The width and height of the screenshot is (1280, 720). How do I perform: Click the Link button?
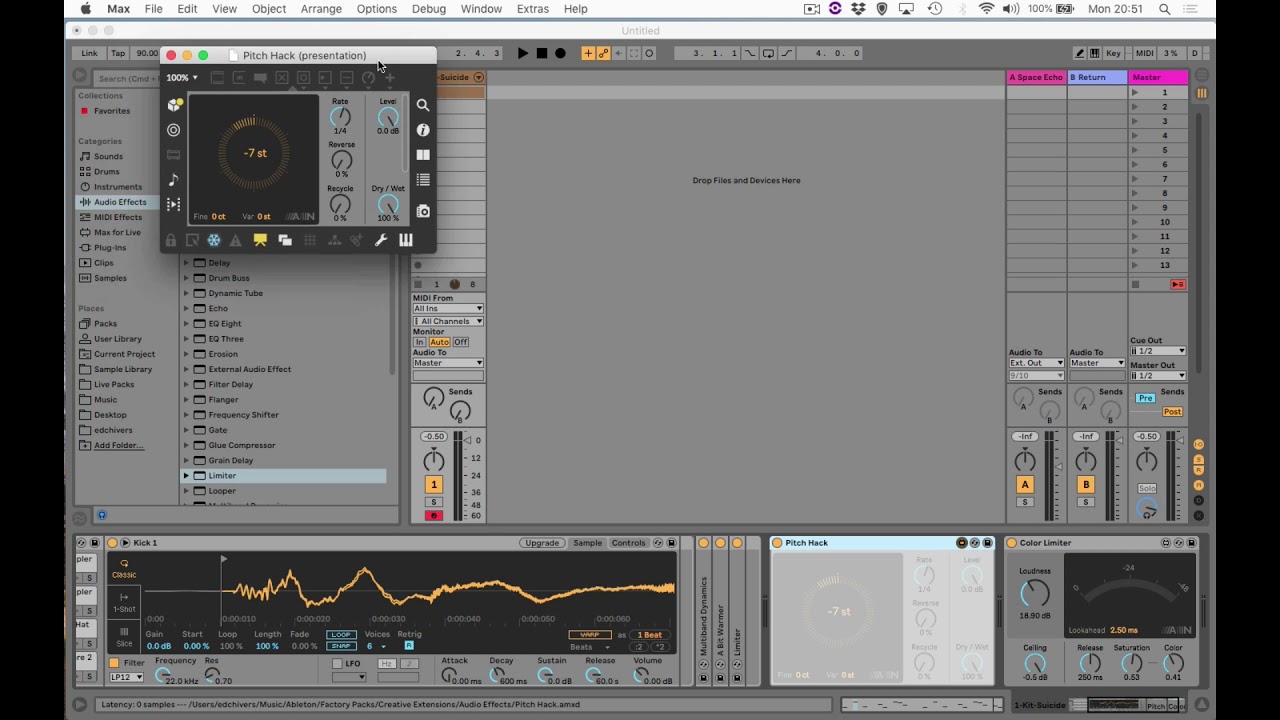pos(90,53)
